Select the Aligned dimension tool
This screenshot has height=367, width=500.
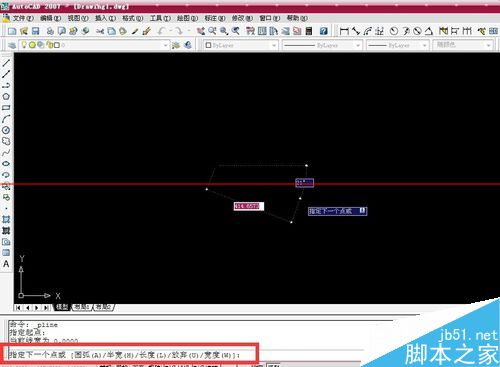[356, 31]
